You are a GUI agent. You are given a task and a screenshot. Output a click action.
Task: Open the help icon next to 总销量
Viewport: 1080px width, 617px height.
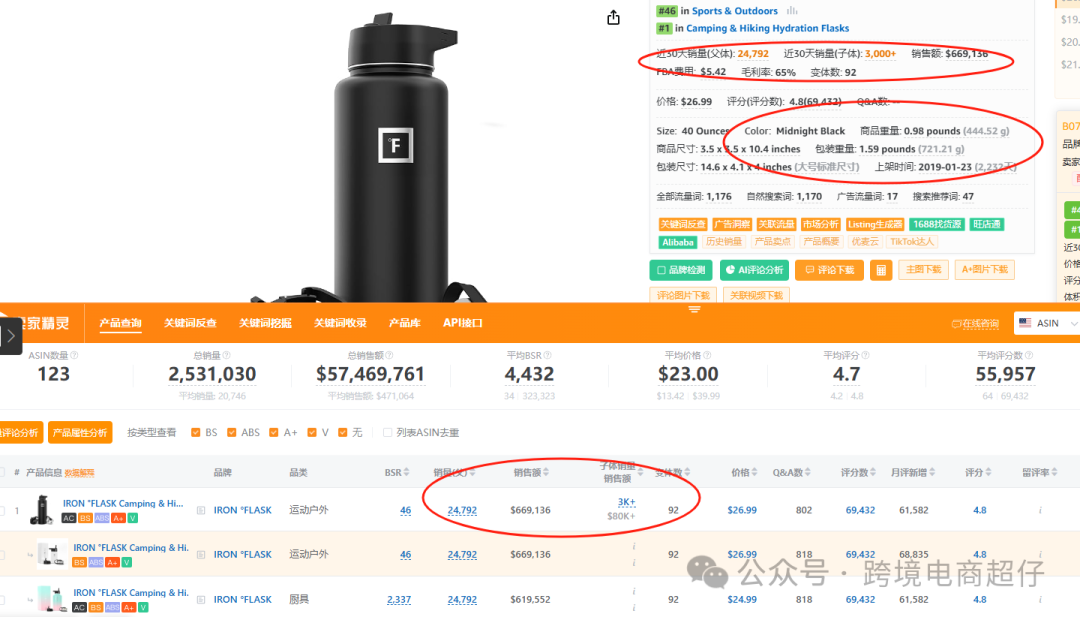coord(227,355)
